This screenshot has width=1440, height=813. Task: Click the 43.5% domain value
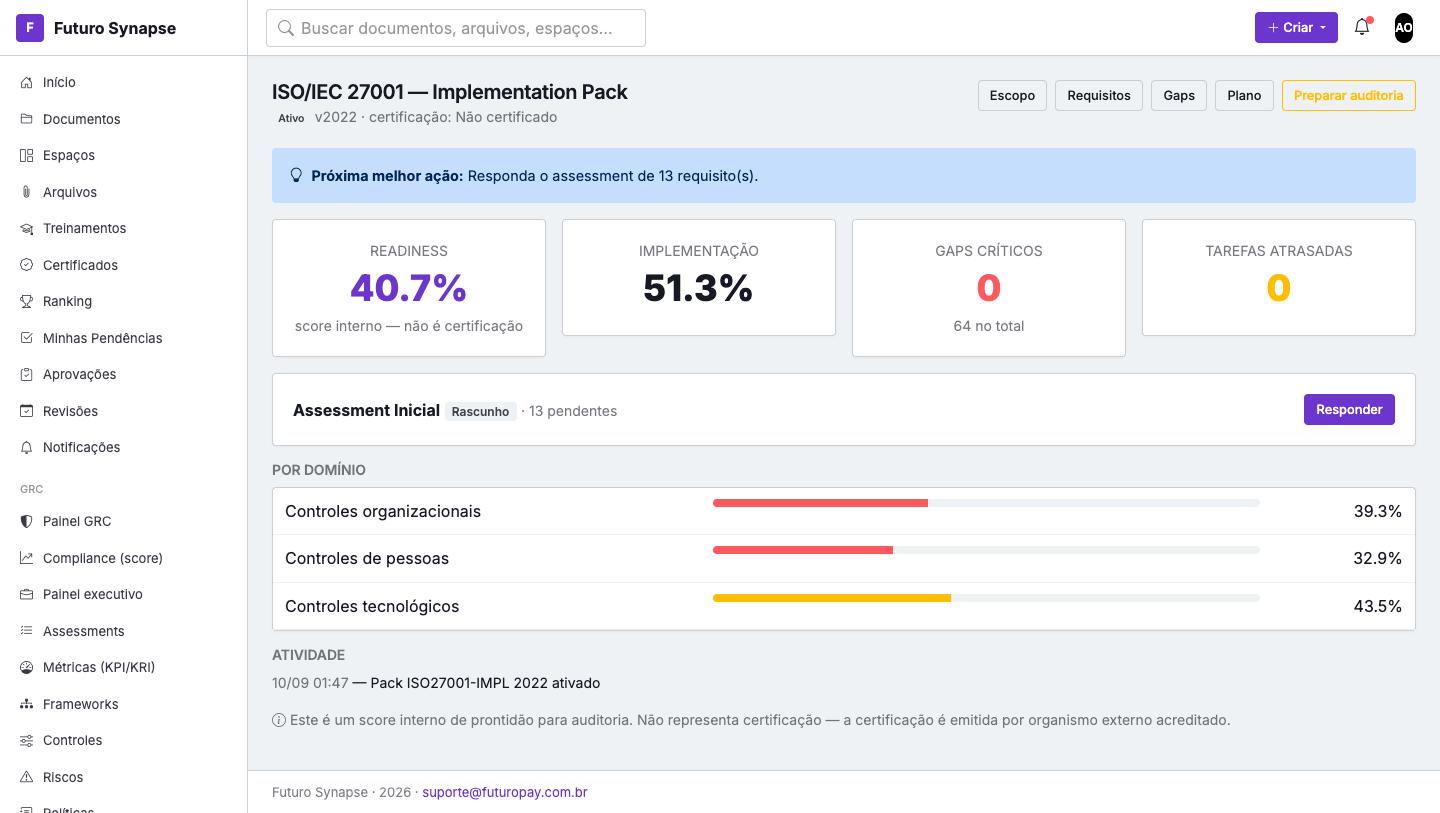1377,606
